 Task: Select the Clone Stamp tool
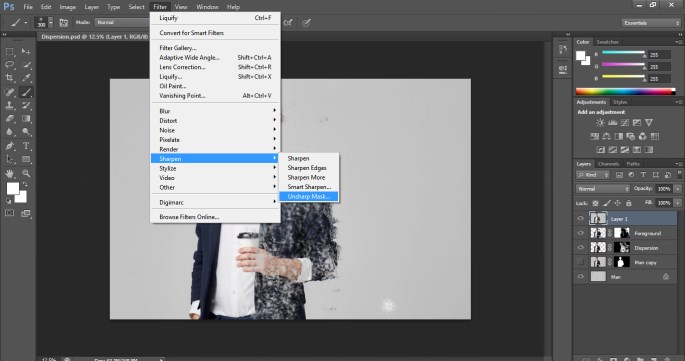point(9,105)
